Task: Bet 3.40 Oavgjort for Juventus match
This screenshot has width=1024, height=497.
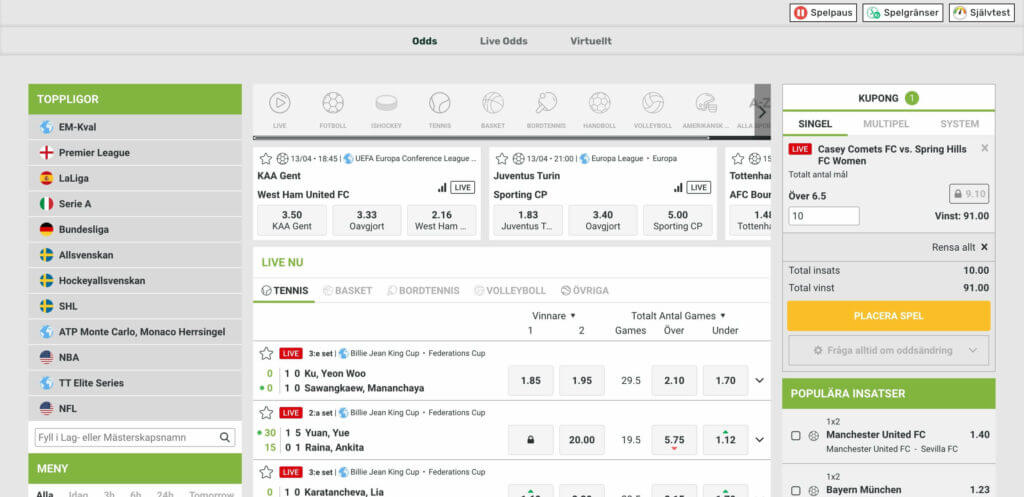Action: pyautogui.click(x=603, y=220)
